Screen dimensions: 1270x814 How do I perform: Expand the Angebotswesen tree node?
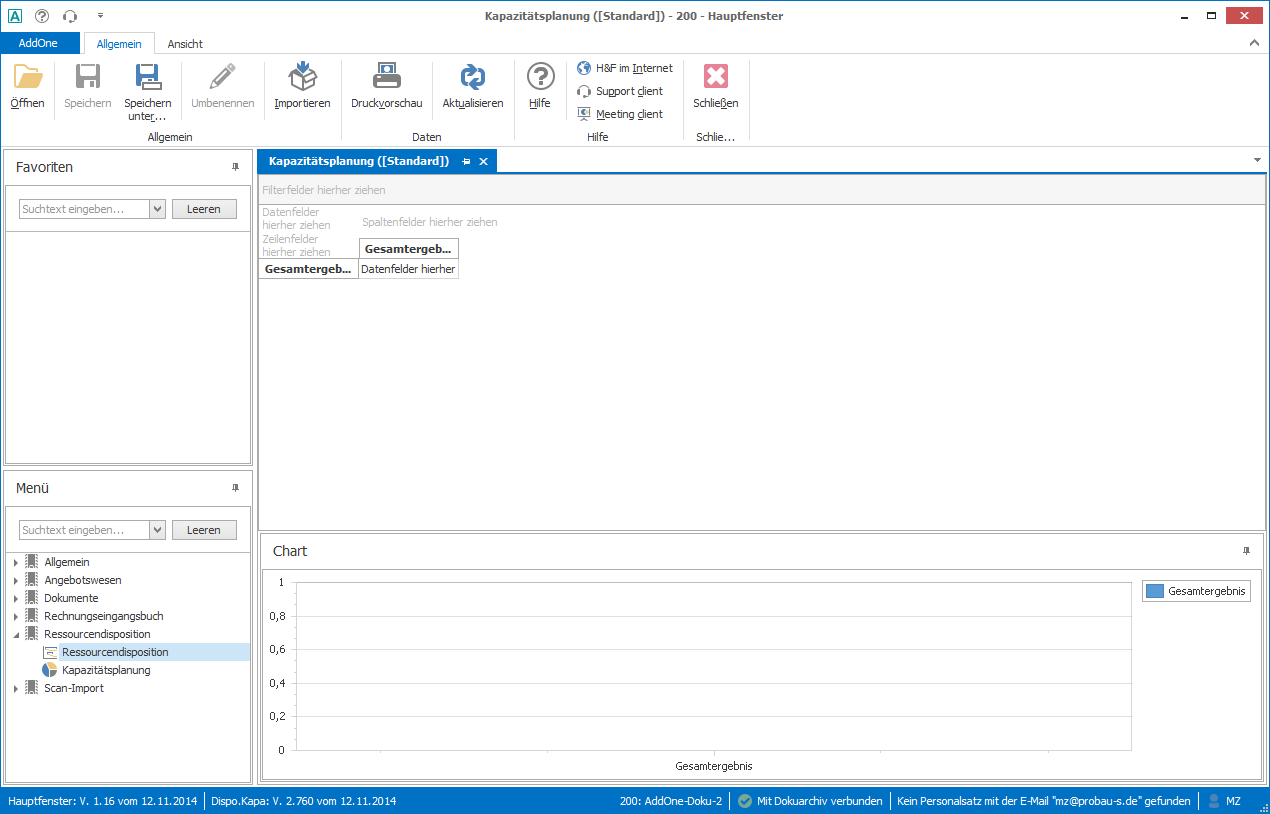coord(15,581)
